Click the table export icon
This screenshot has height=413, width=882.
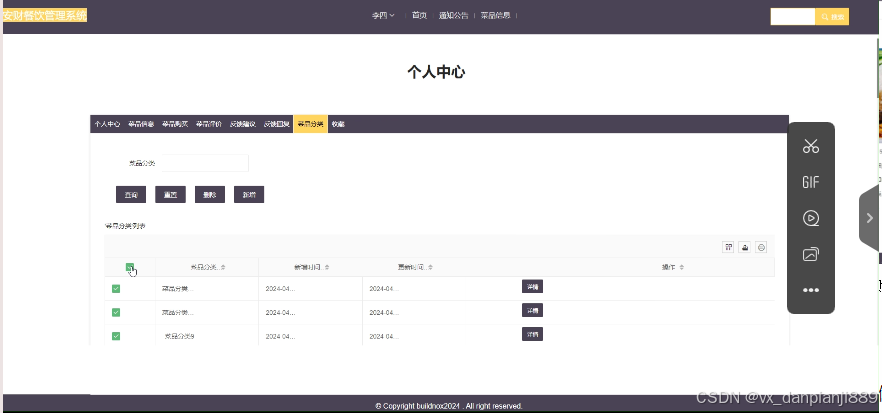pos(744,246)
